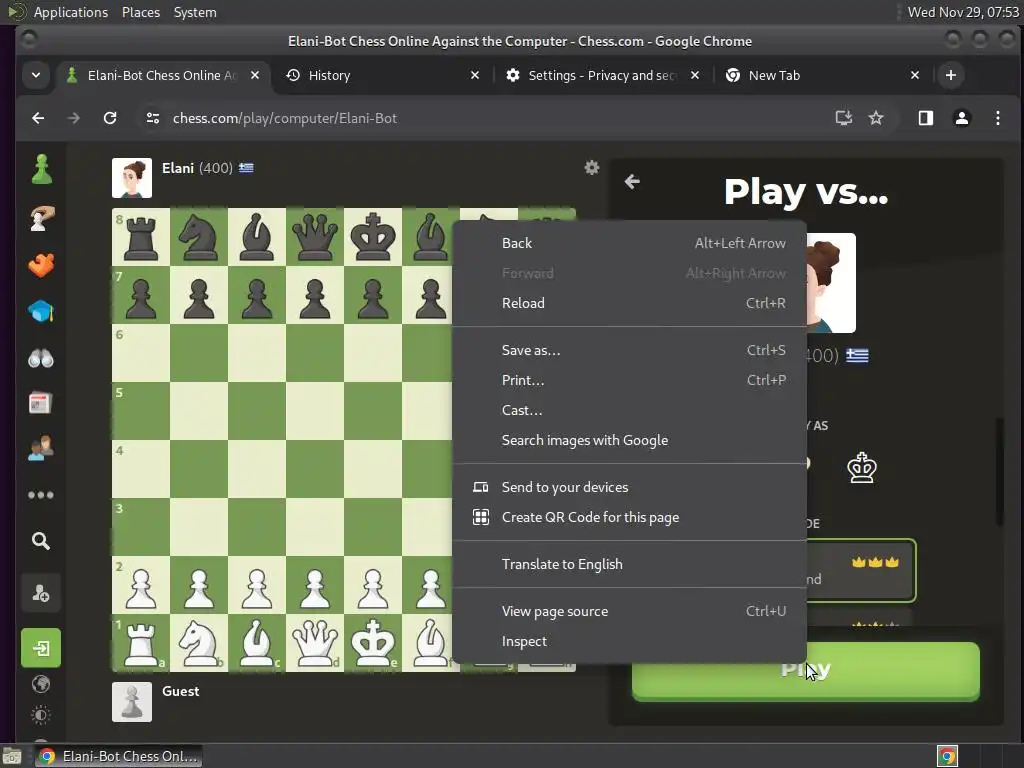Click the back arrow in Play vs panel

click(x=632, y=182)
